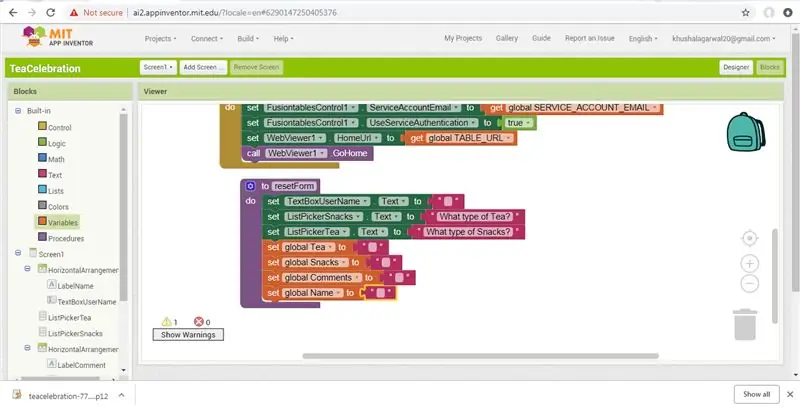
Task: Open the resetForm procedure mutator gear
Action: point(250,186)
